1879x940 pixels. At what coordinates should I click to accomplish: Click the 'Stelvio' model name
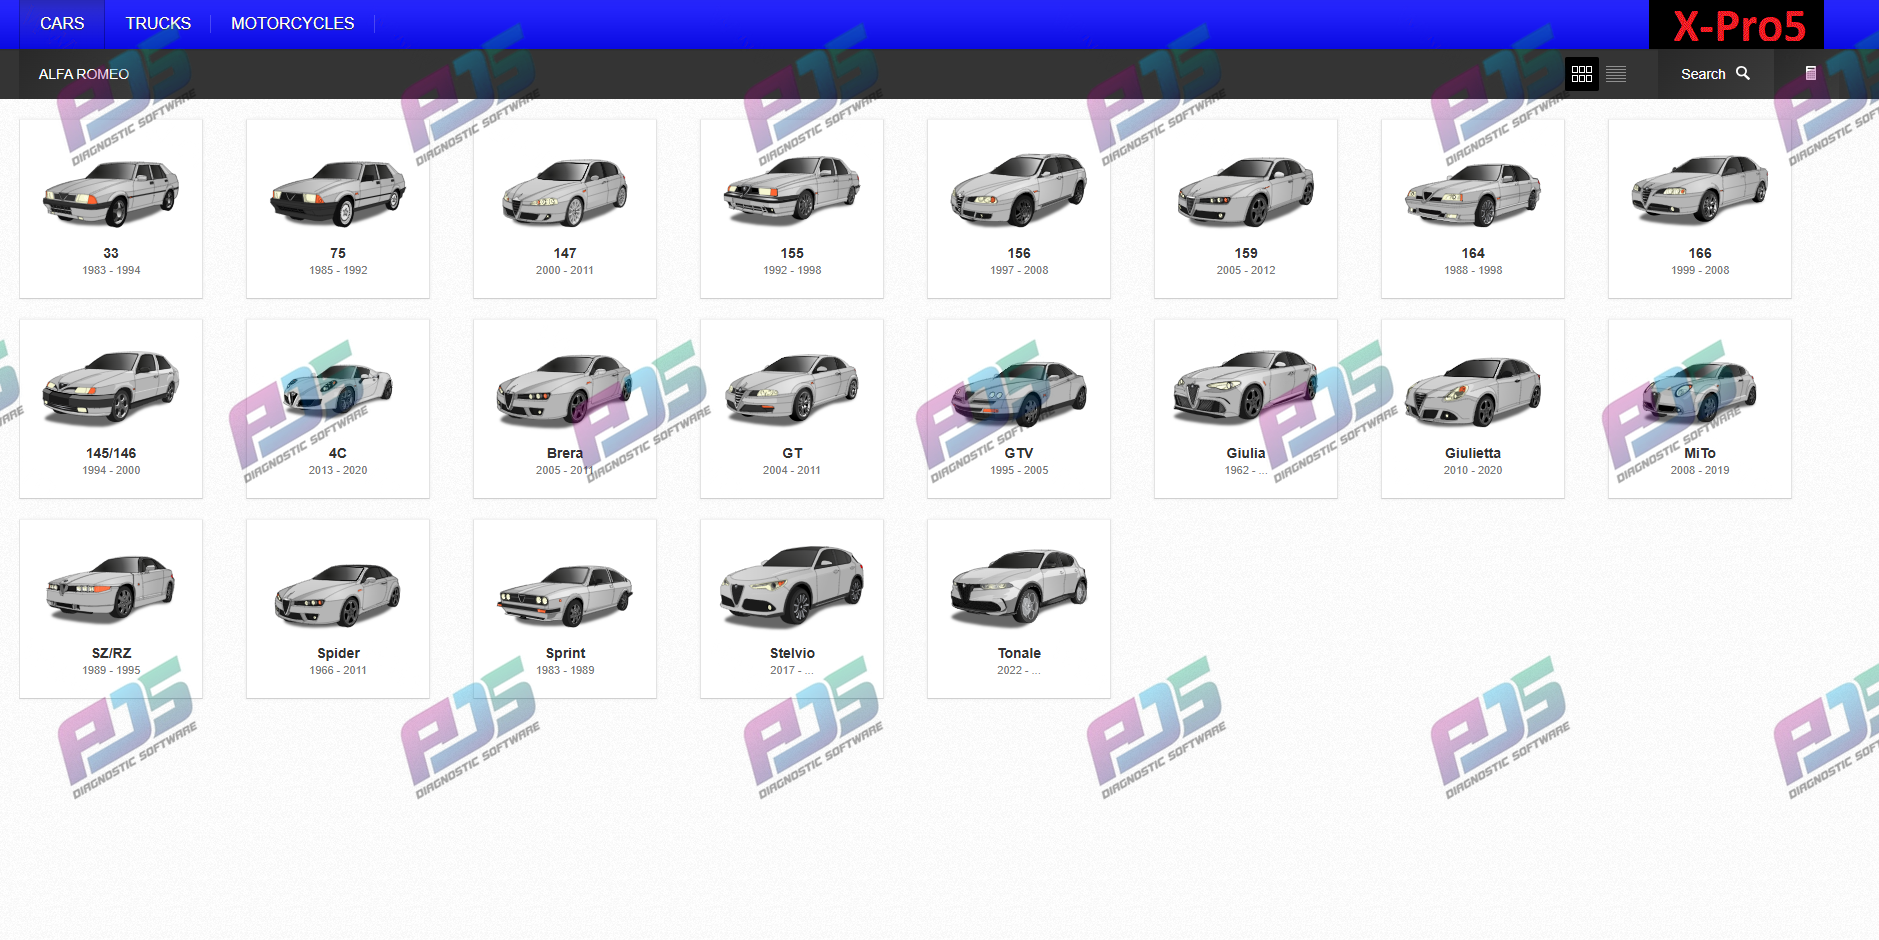point(792,653)
